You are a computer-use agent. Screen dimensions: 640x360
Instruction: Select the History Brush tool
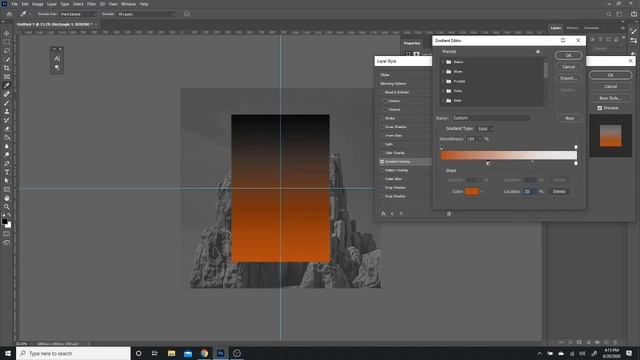[x=7, y=120]
